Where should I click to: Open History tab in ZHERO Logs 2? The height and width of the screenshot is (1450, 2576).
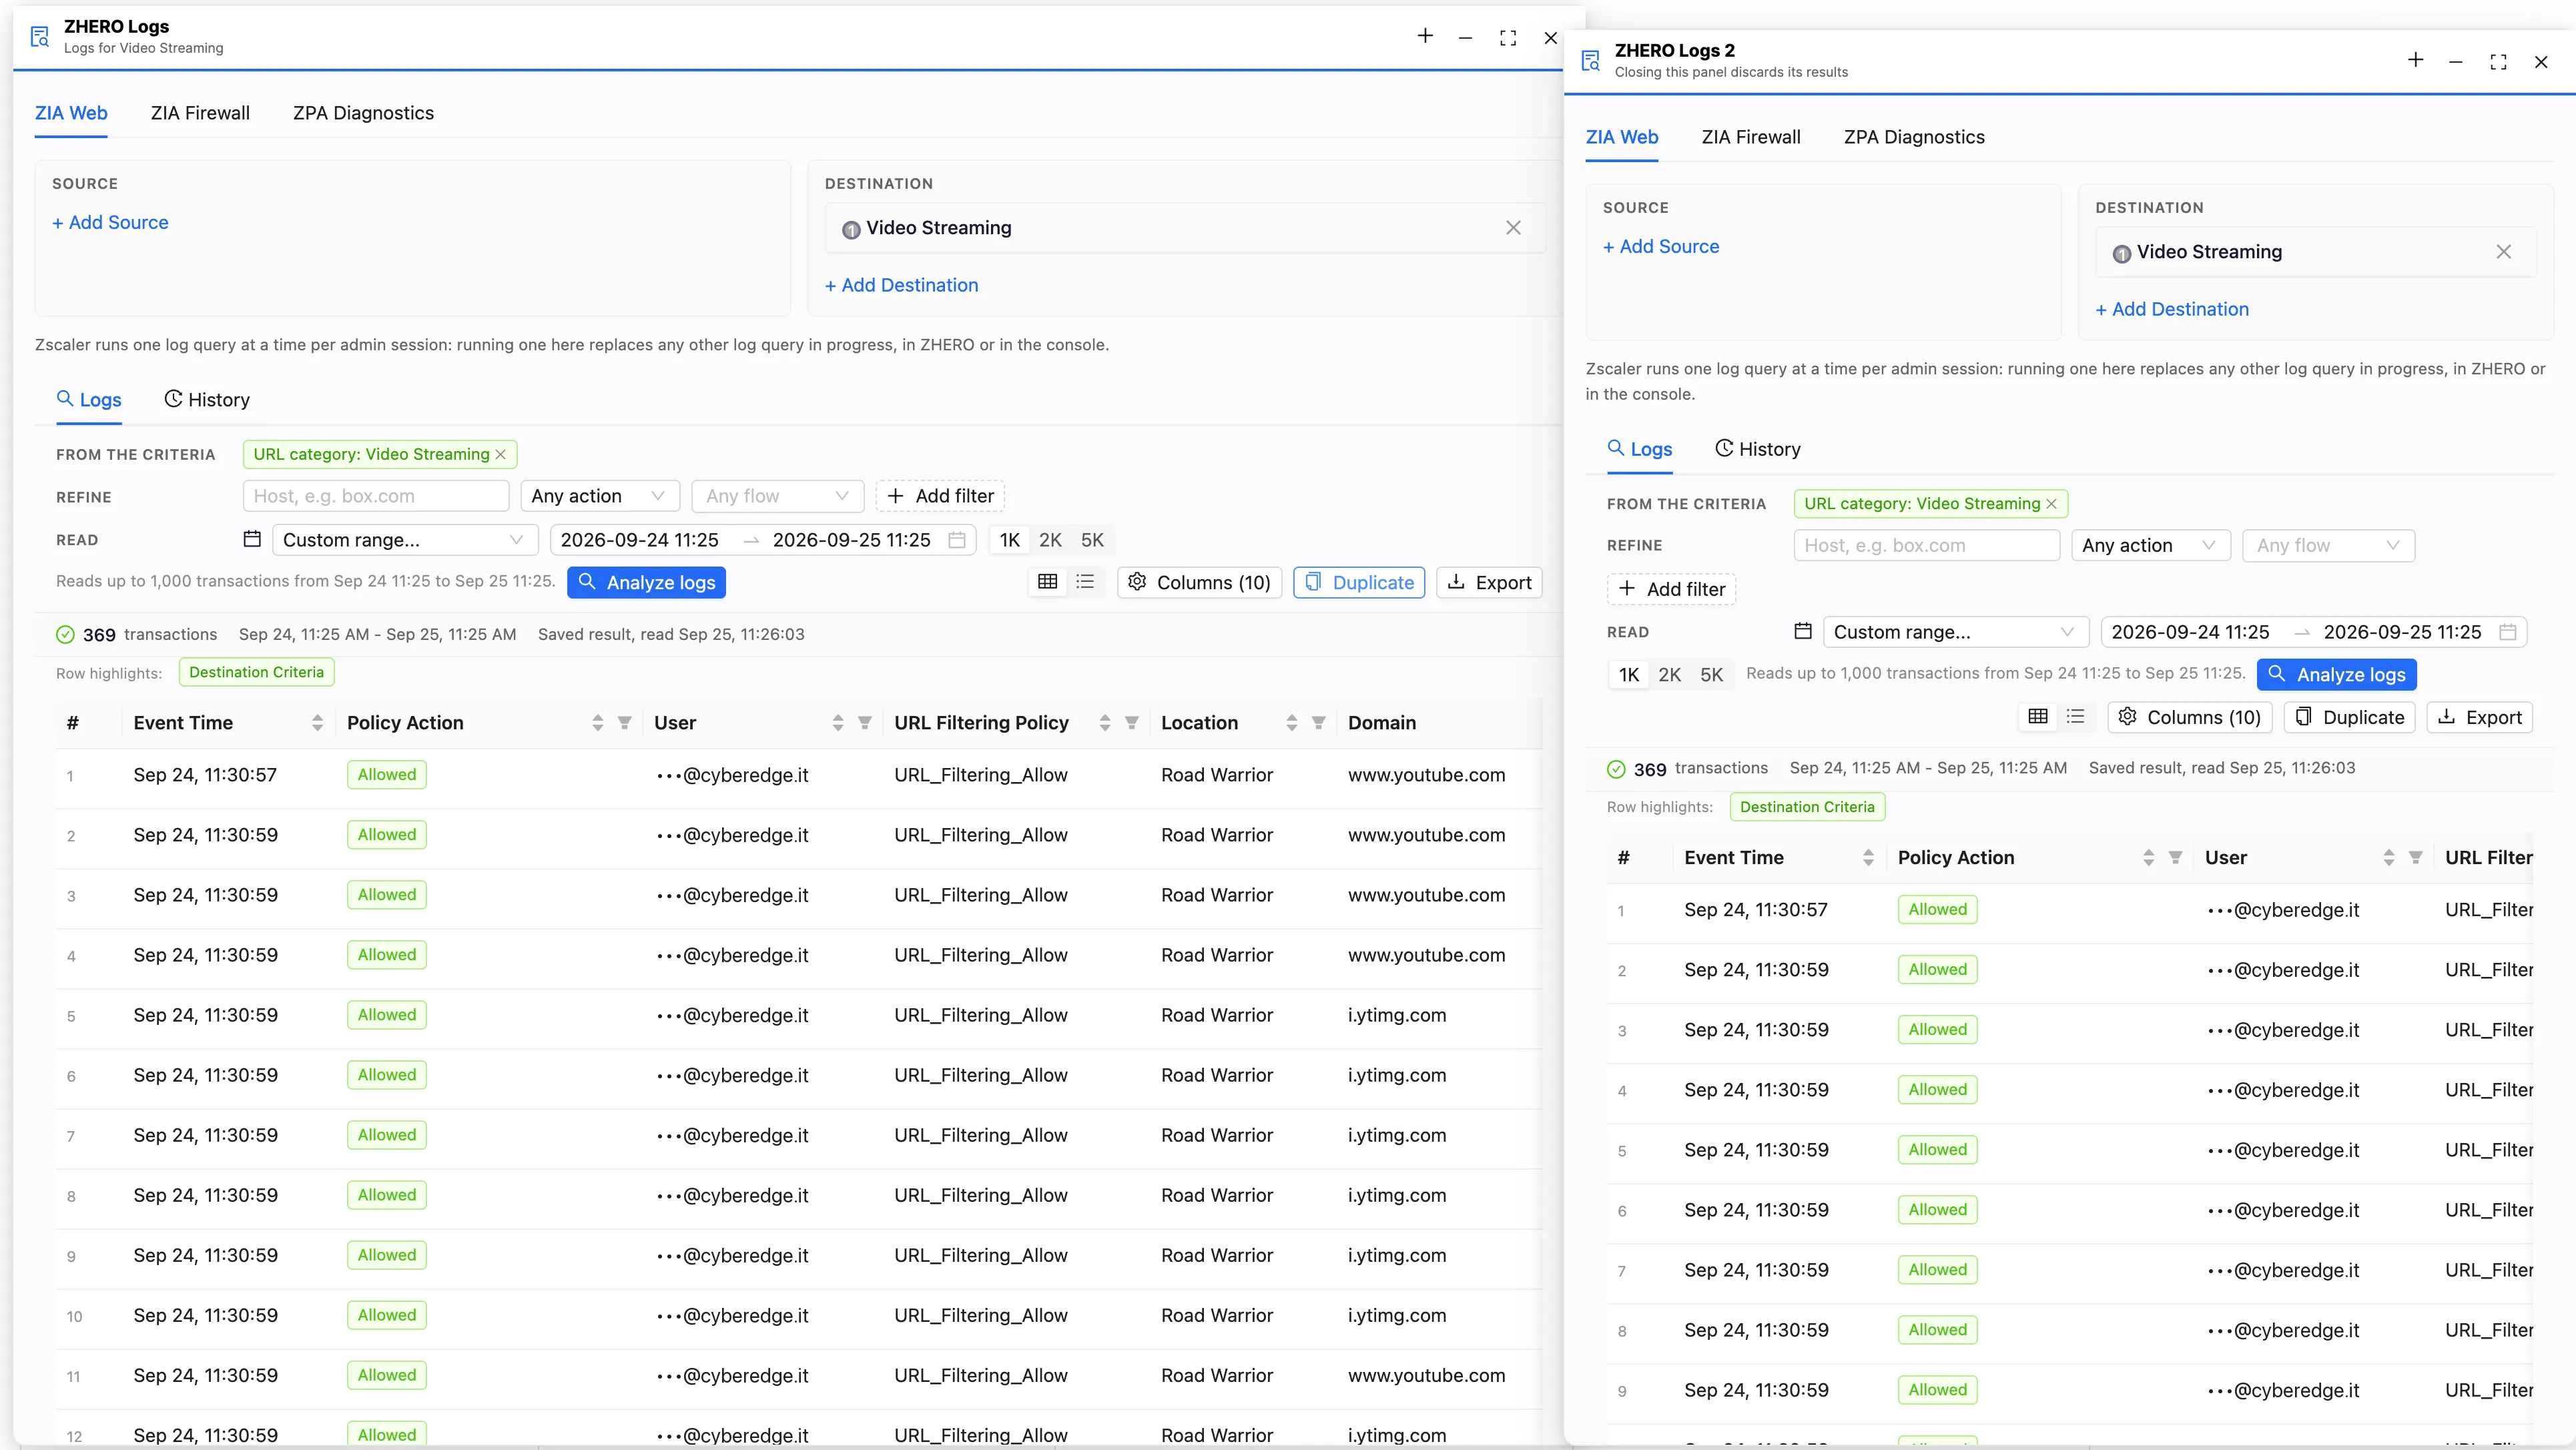tap(1758, 449)
